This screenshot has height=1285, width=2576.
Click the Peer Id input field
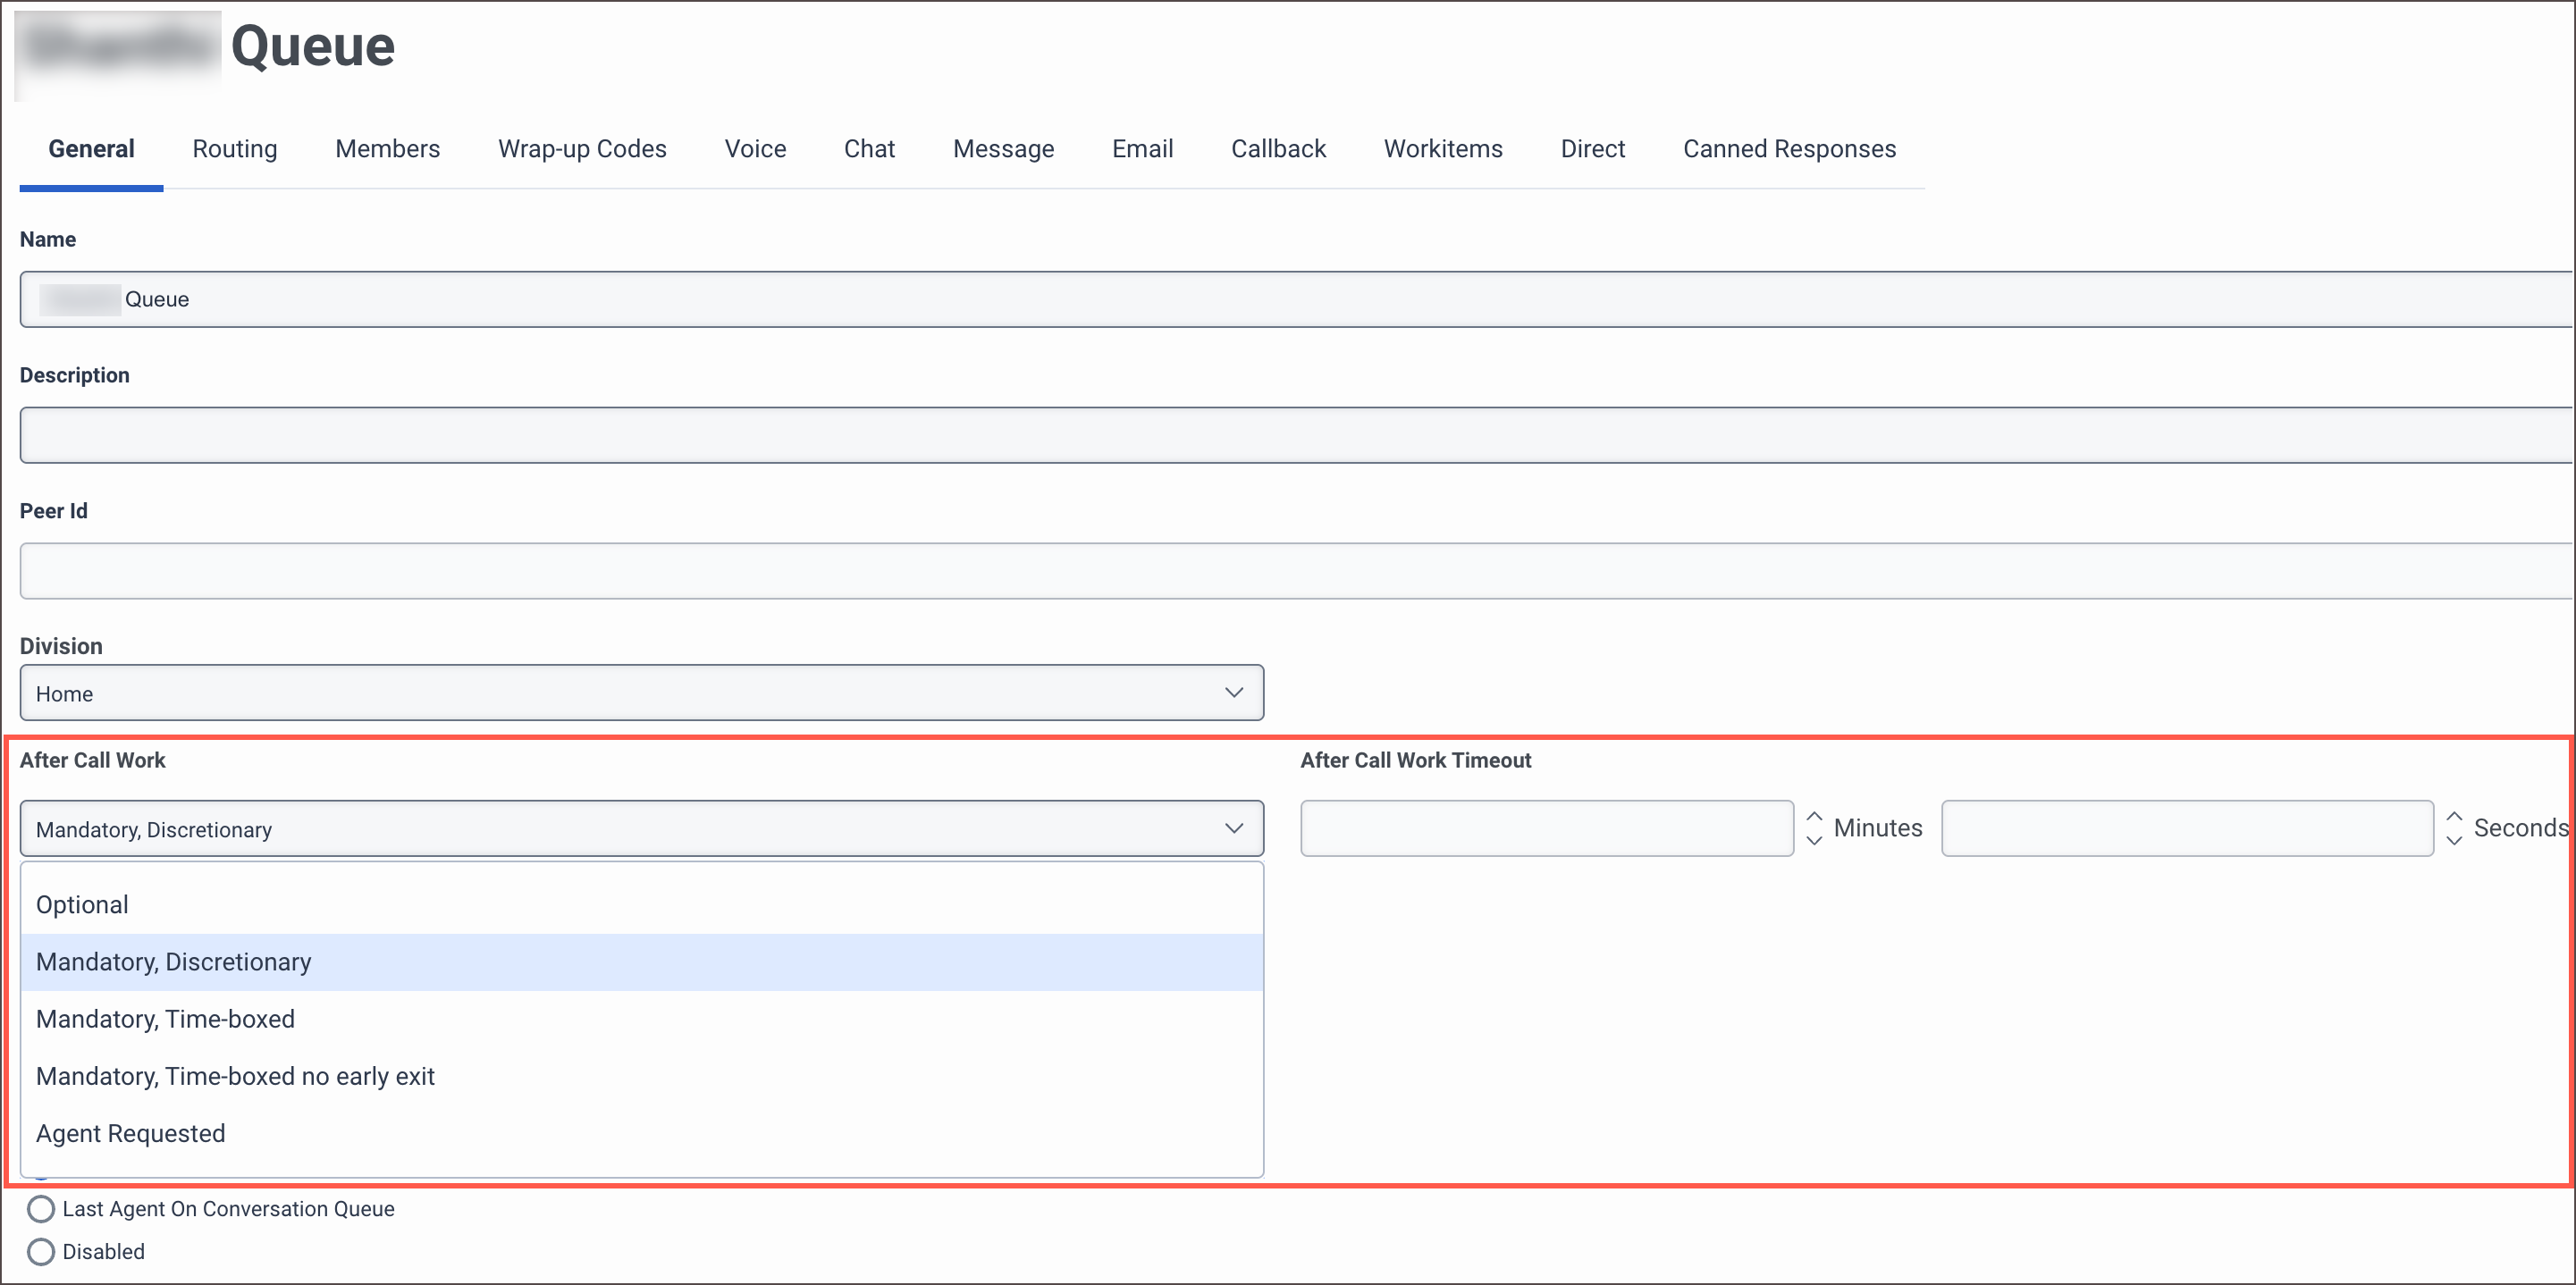(1290, 571)
